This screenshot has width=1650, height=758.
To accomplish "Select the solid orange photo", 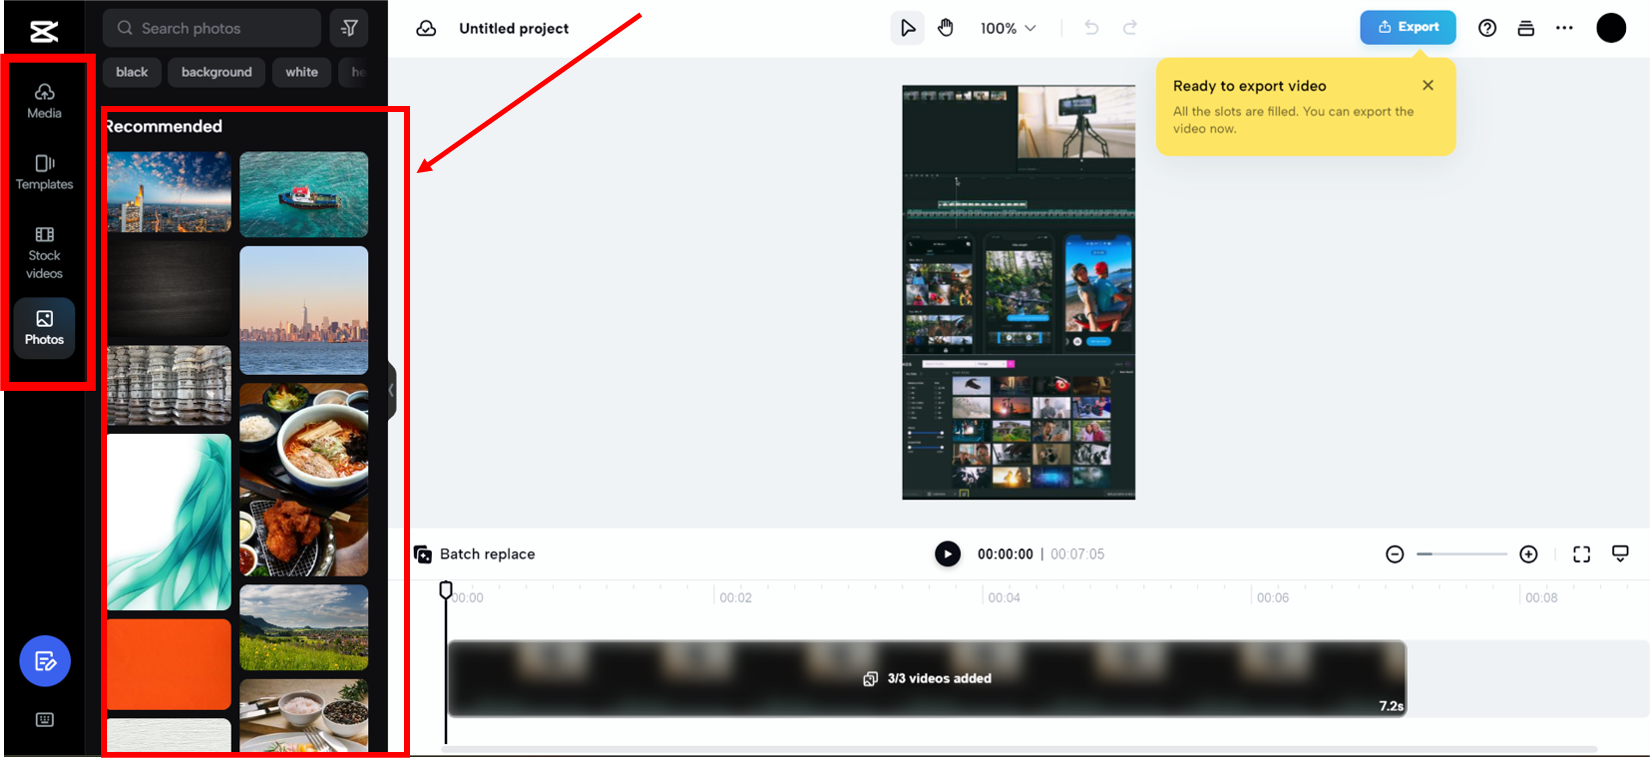I will click(x=169, y=664).
